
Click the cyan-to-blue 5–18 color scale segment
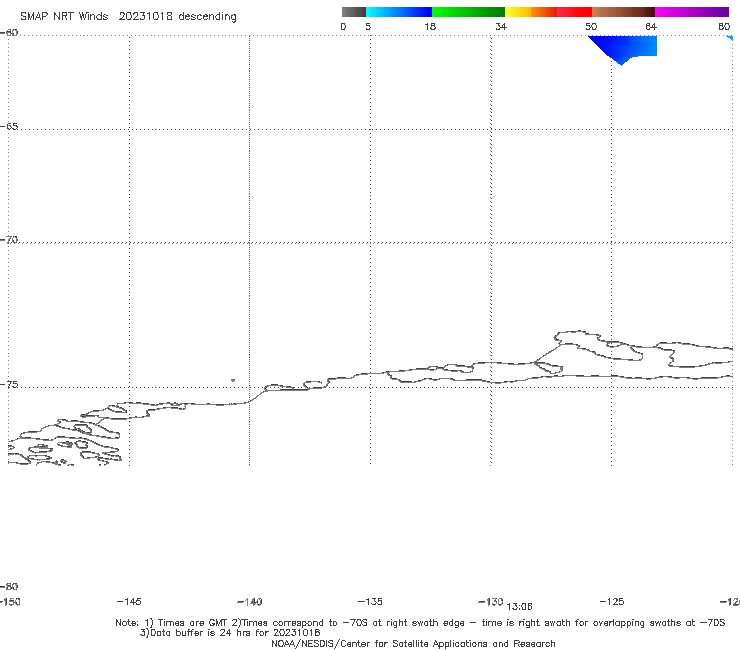pos(399,12)
